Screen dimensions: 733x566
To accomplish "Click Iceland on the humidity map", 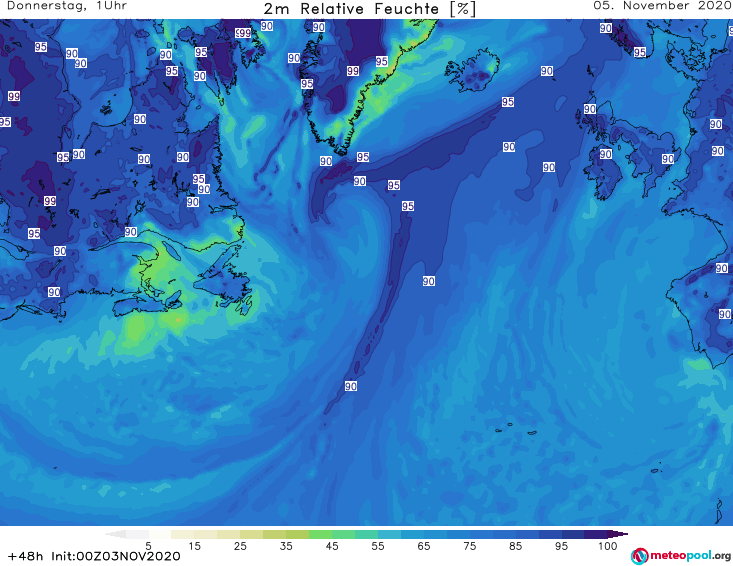I will coord(473,71).
